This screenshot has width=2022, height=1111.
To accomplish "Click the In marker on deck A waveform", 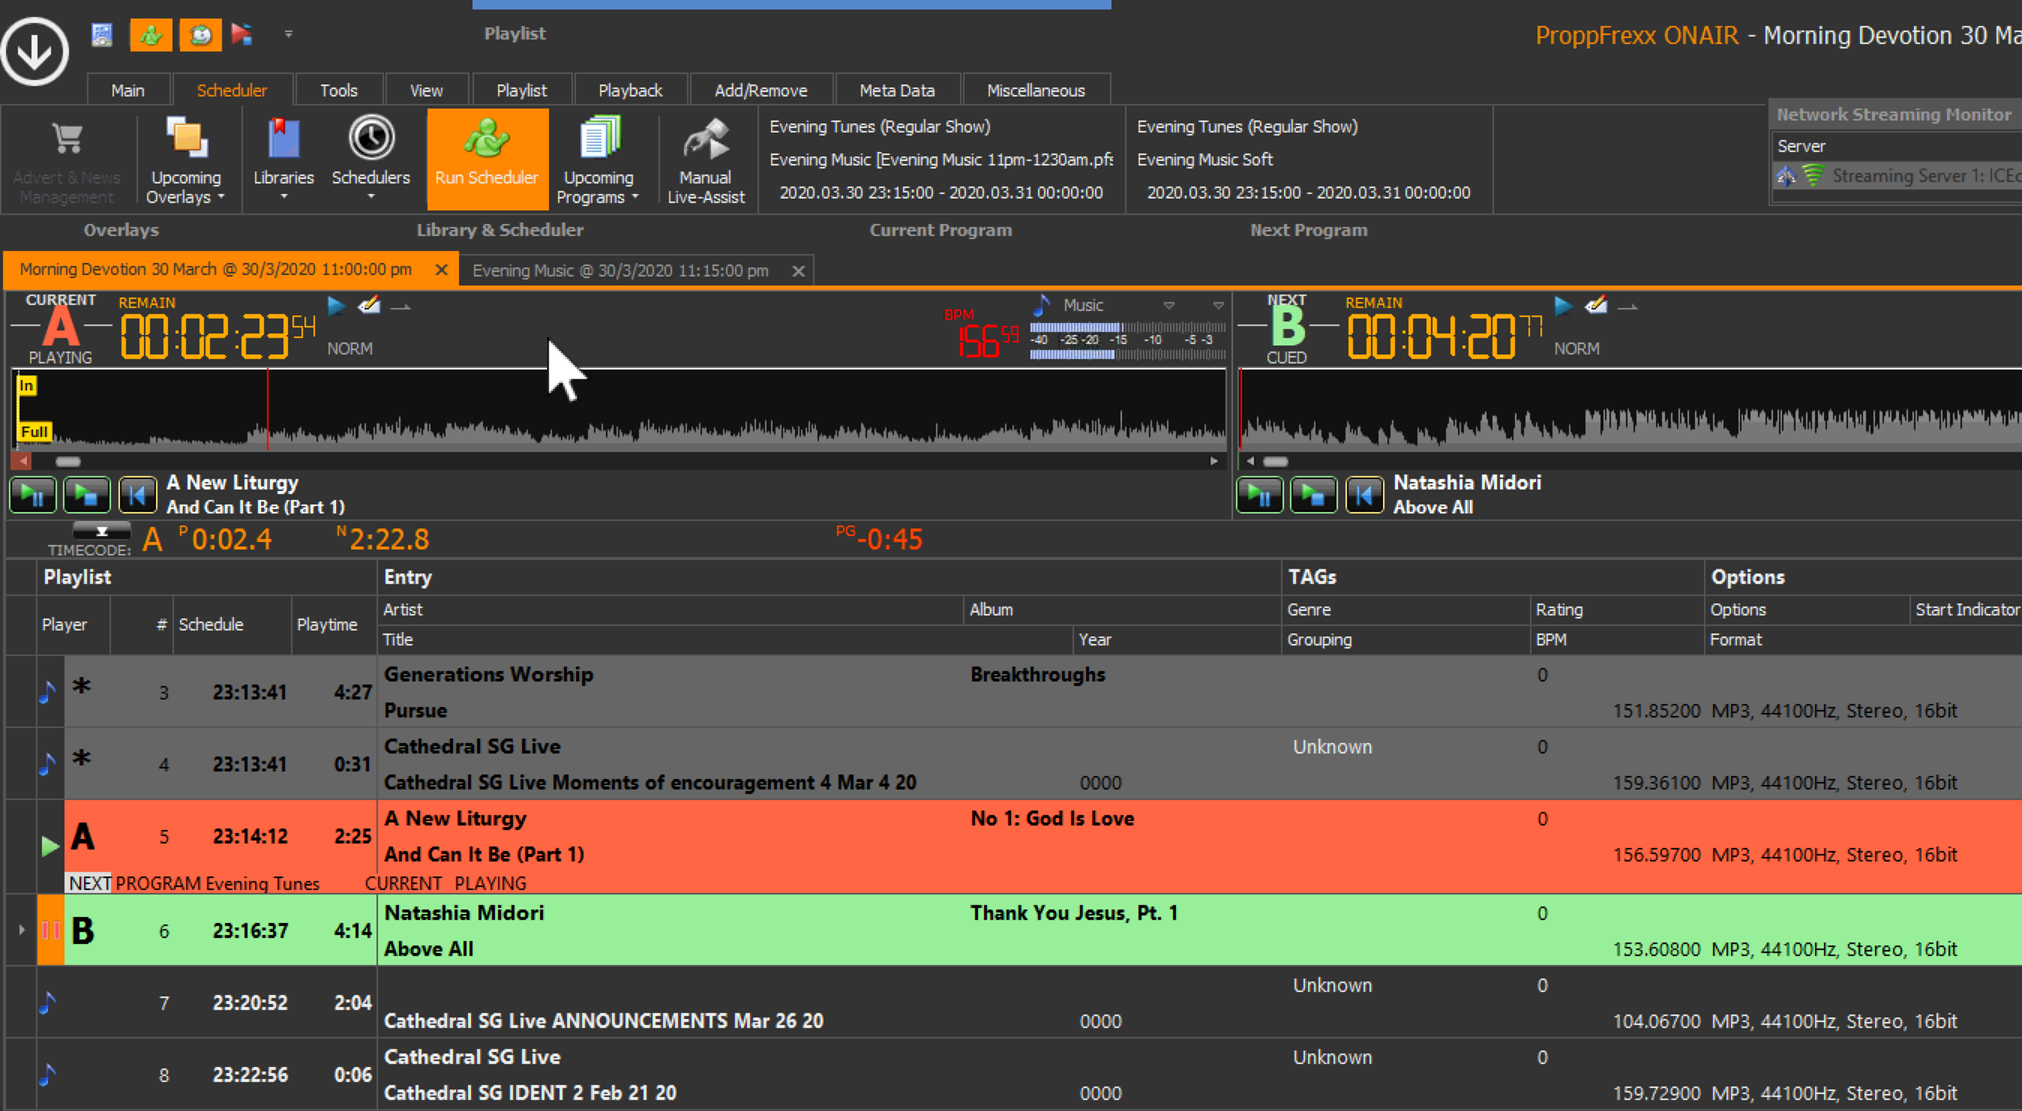I will click(27, 386).
